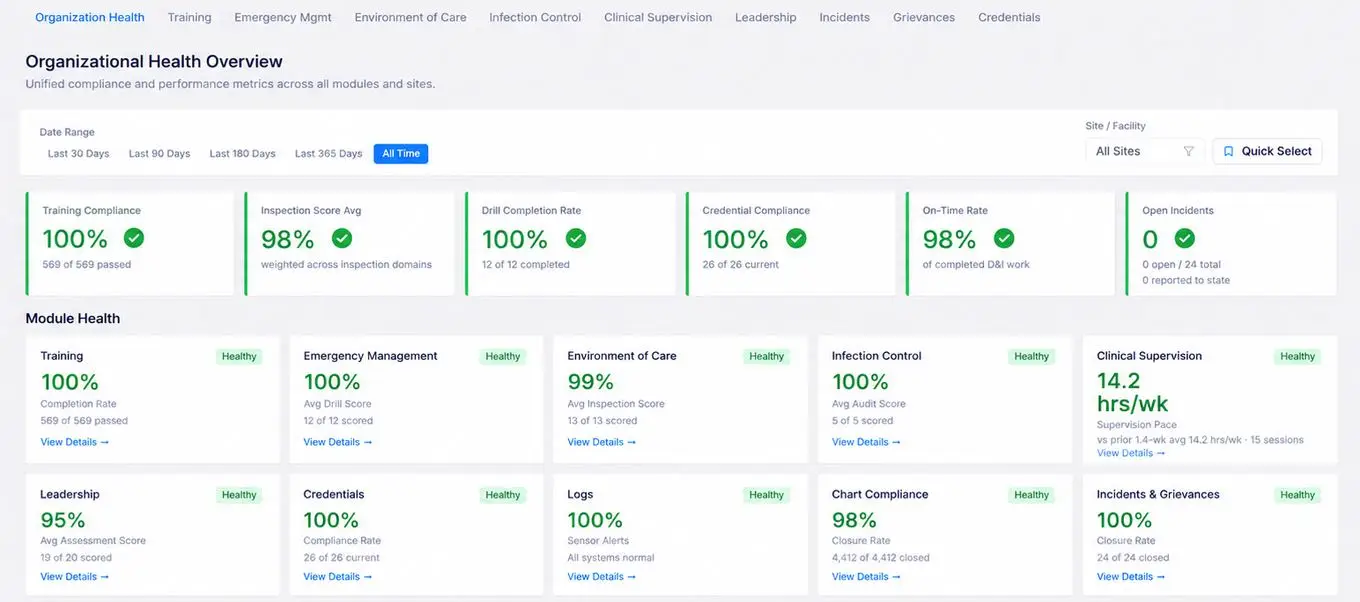Click the Healthy badge on Training module card
The width and height of the screenshot is (1360, 602).
[239, 356]
